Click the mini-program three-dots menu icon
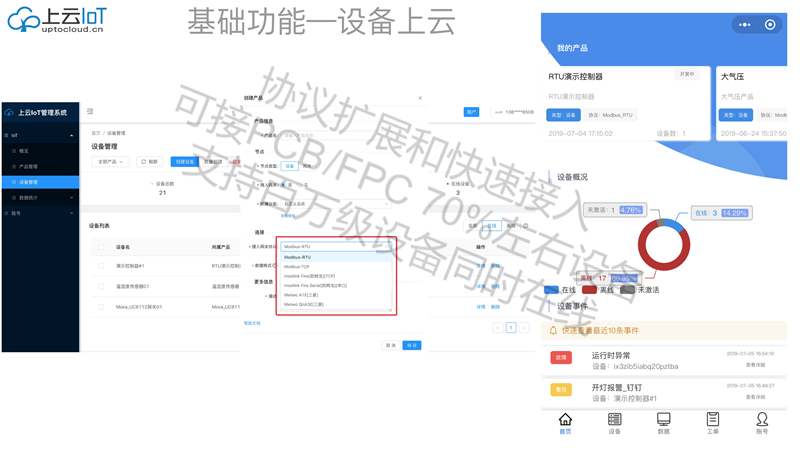 click(744, 25)
